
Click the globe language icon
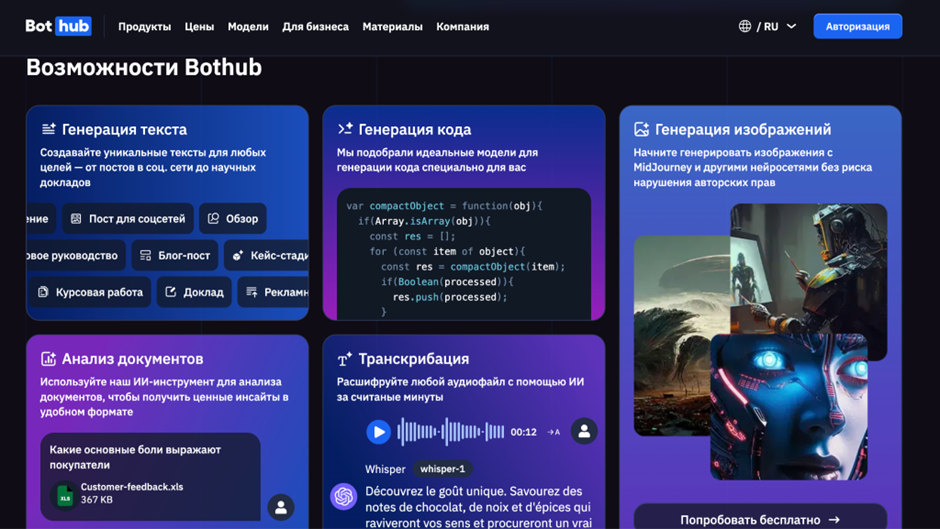pyautogui.click(x=745, y=26)
